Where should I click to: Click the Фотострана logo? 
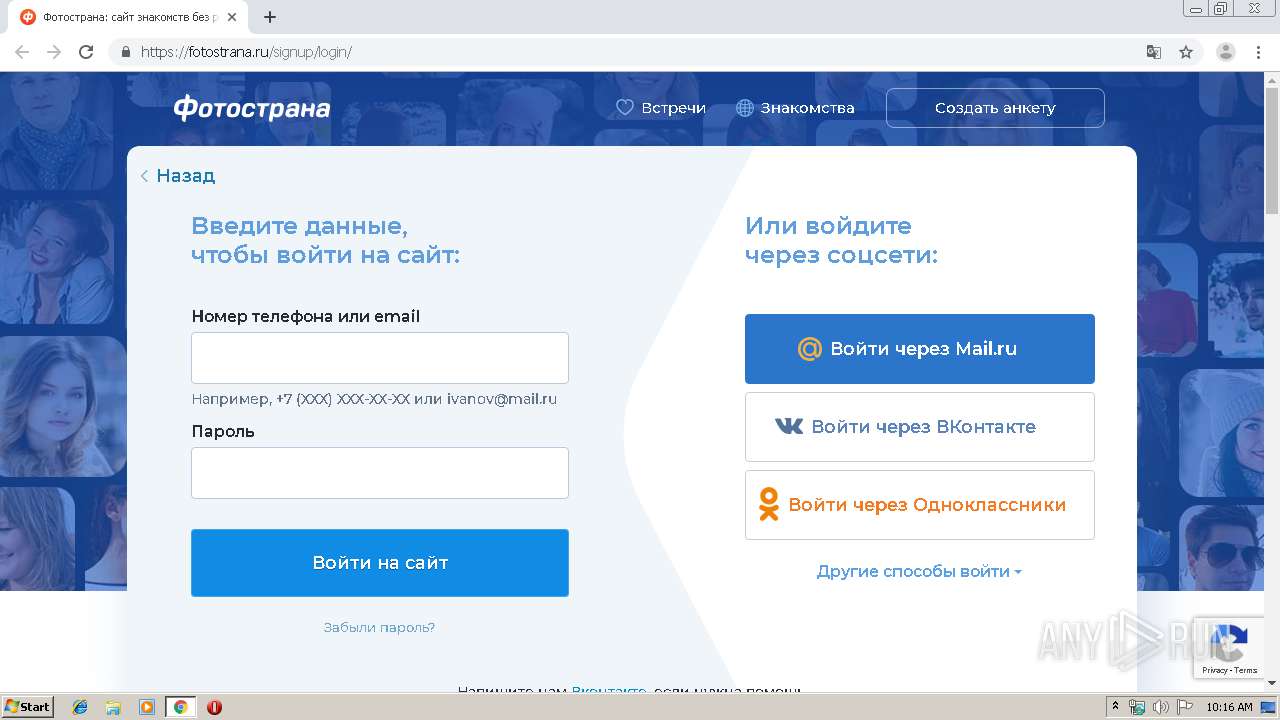251,108
